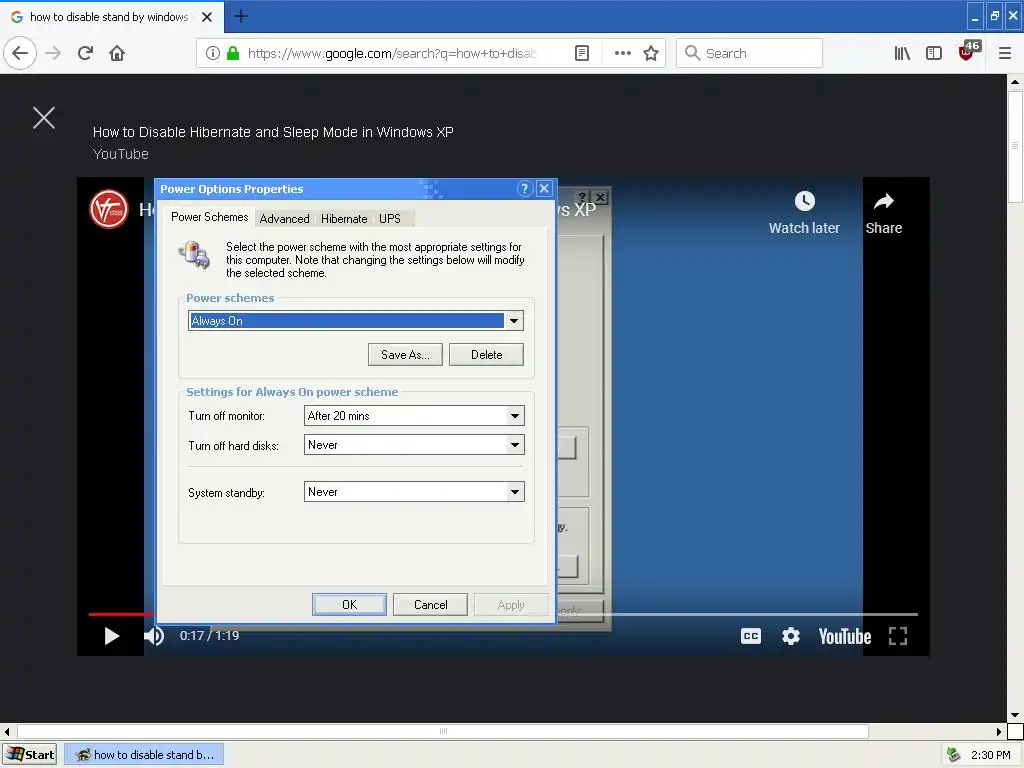Screen dimensions: 1024x768
Task: Expand the Turn off monitor dropdown
Action: (515, 416)
